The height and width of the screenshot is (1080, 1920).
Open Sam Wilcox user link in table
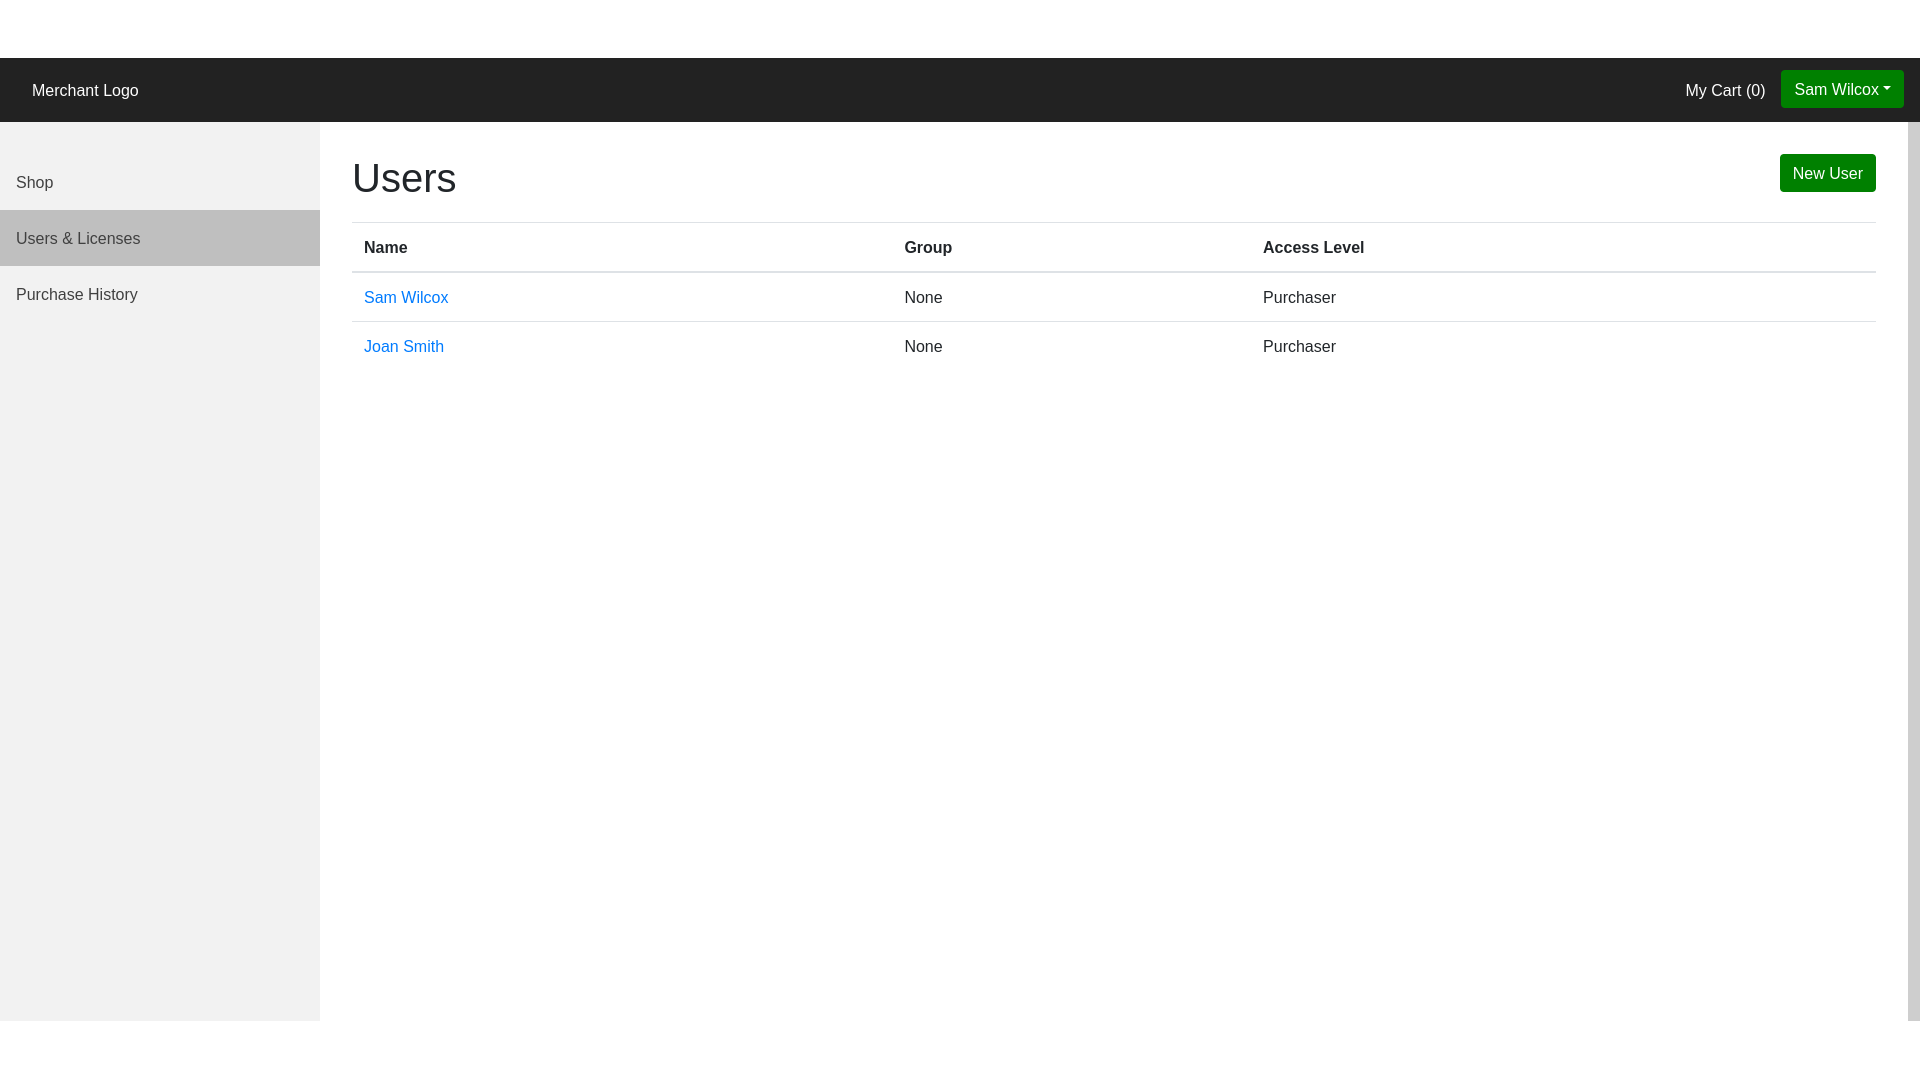click(x=406, y=297)
